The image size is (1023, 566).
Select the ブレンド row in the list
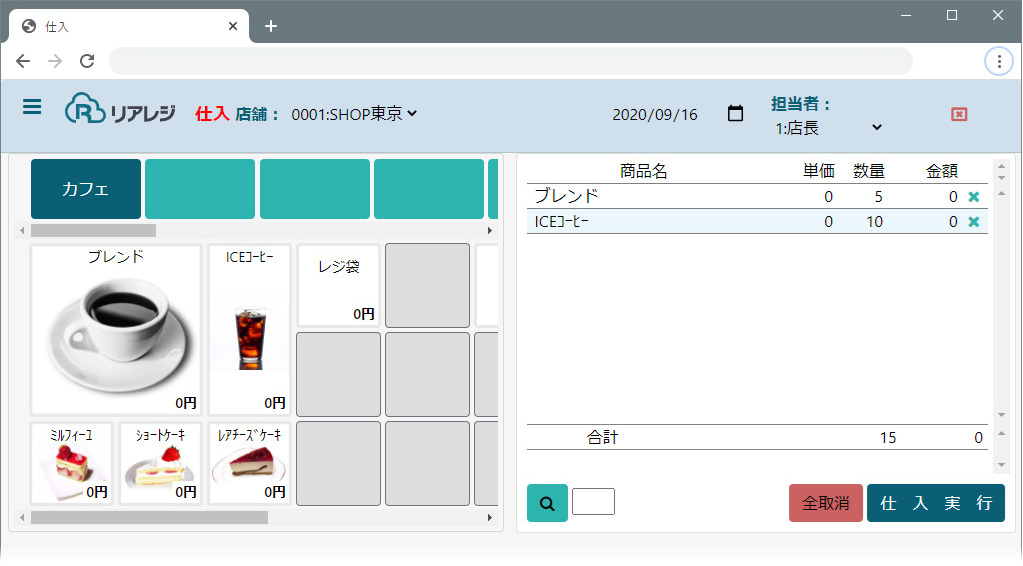[757, 196]
